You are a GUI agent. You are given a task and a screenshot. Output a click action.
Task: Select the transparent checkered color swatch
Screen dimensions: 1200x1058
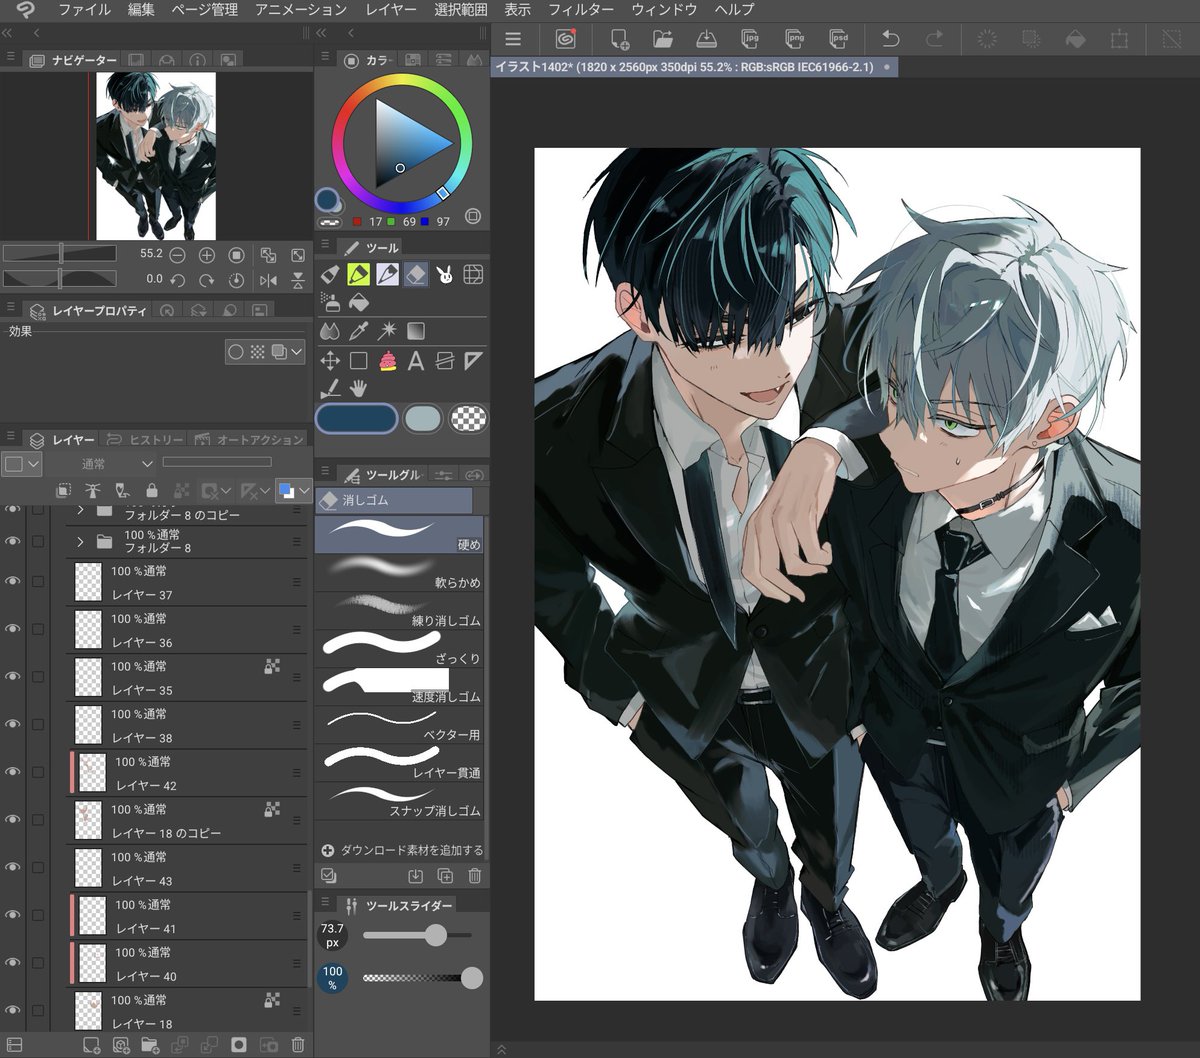coord(469,418)
